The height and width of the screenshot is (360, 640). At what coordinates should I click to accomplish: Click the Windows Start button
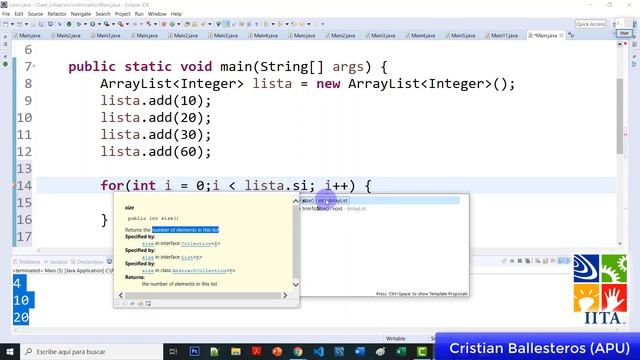10,351
